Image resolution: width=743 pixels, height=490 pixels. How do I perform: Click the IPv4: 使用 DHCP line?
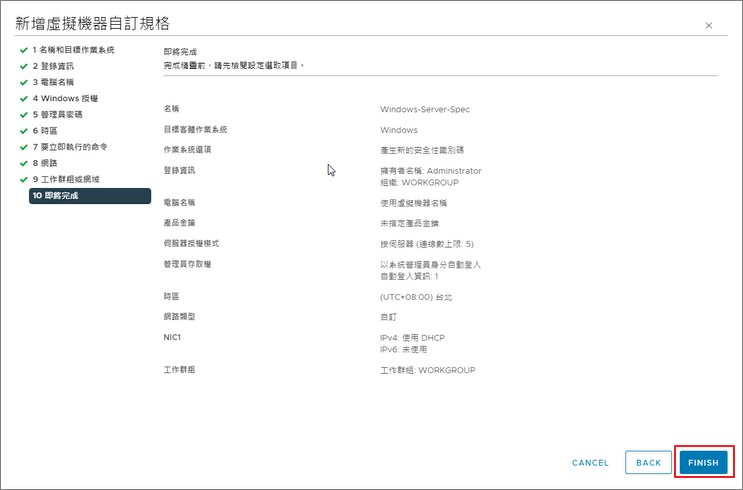412,338
